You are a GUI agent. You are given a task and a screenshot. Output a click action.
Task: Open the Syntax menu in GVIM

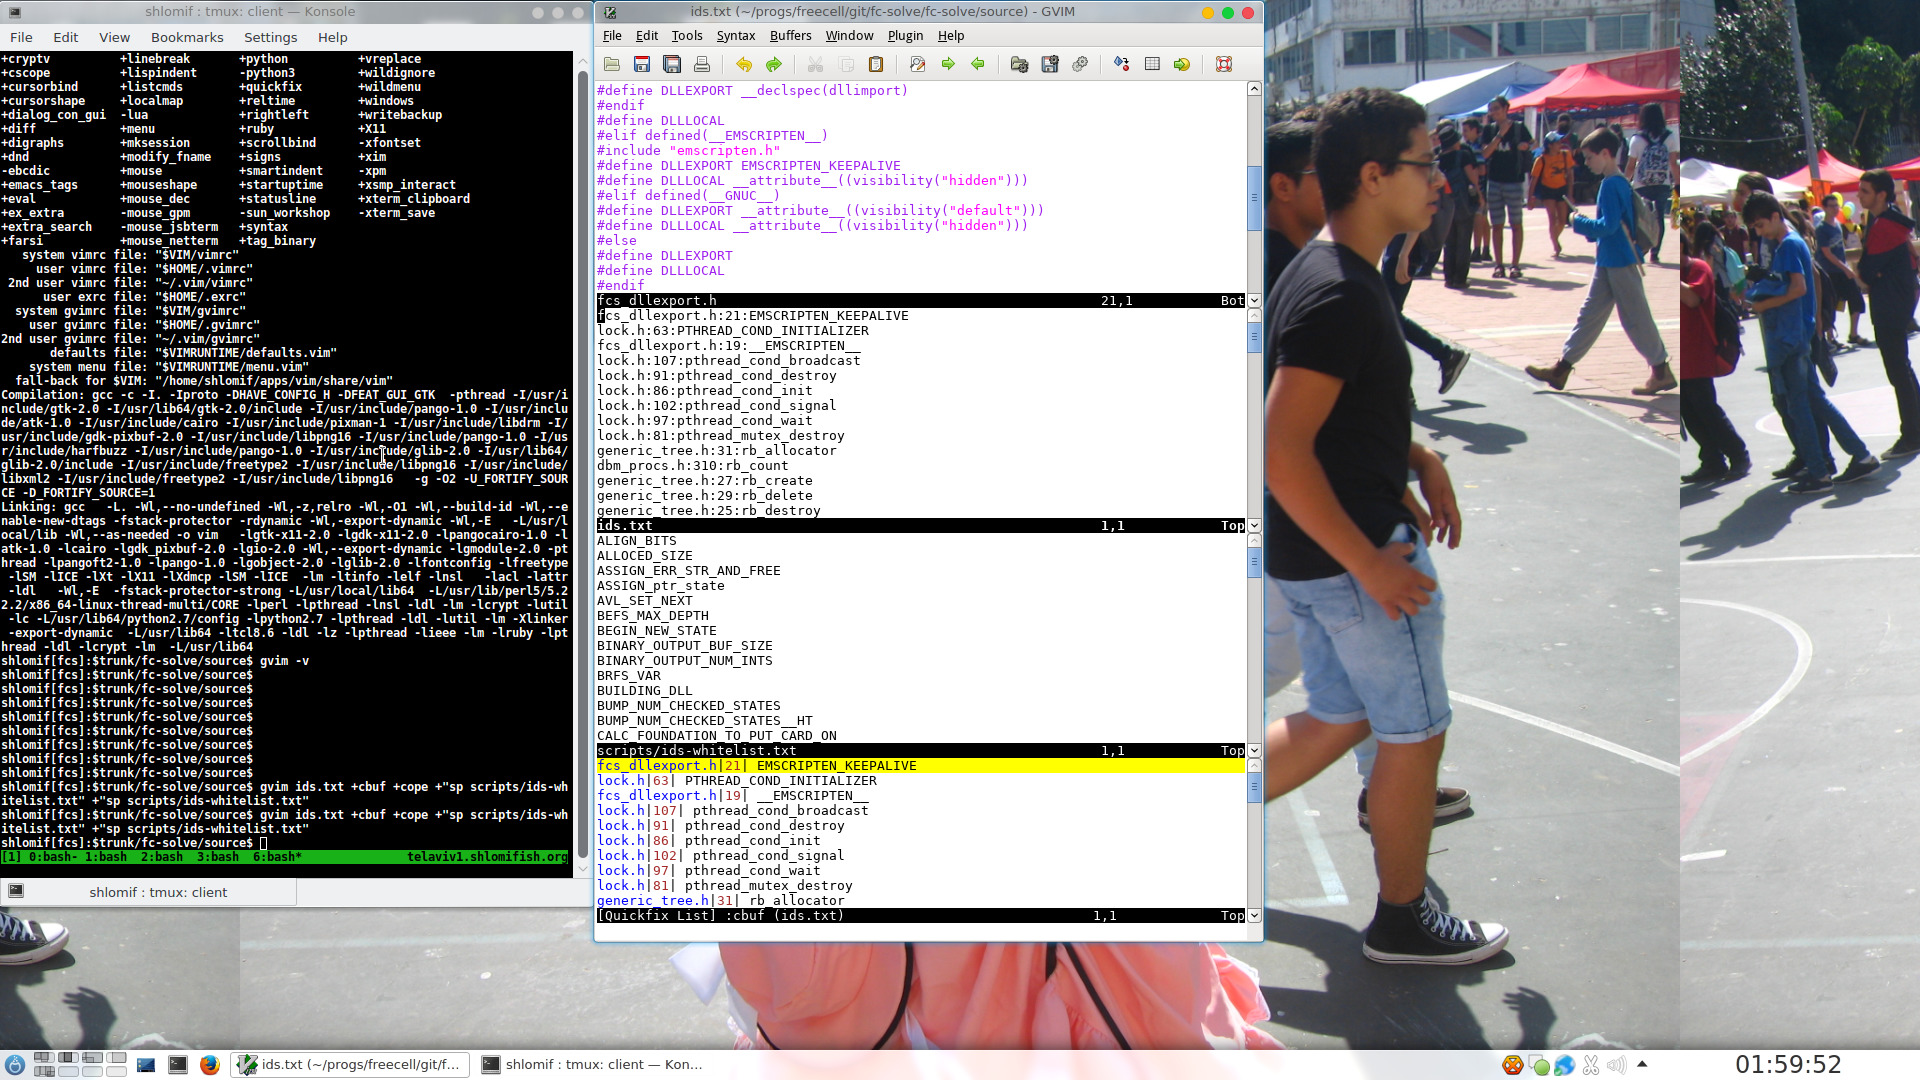736,36
